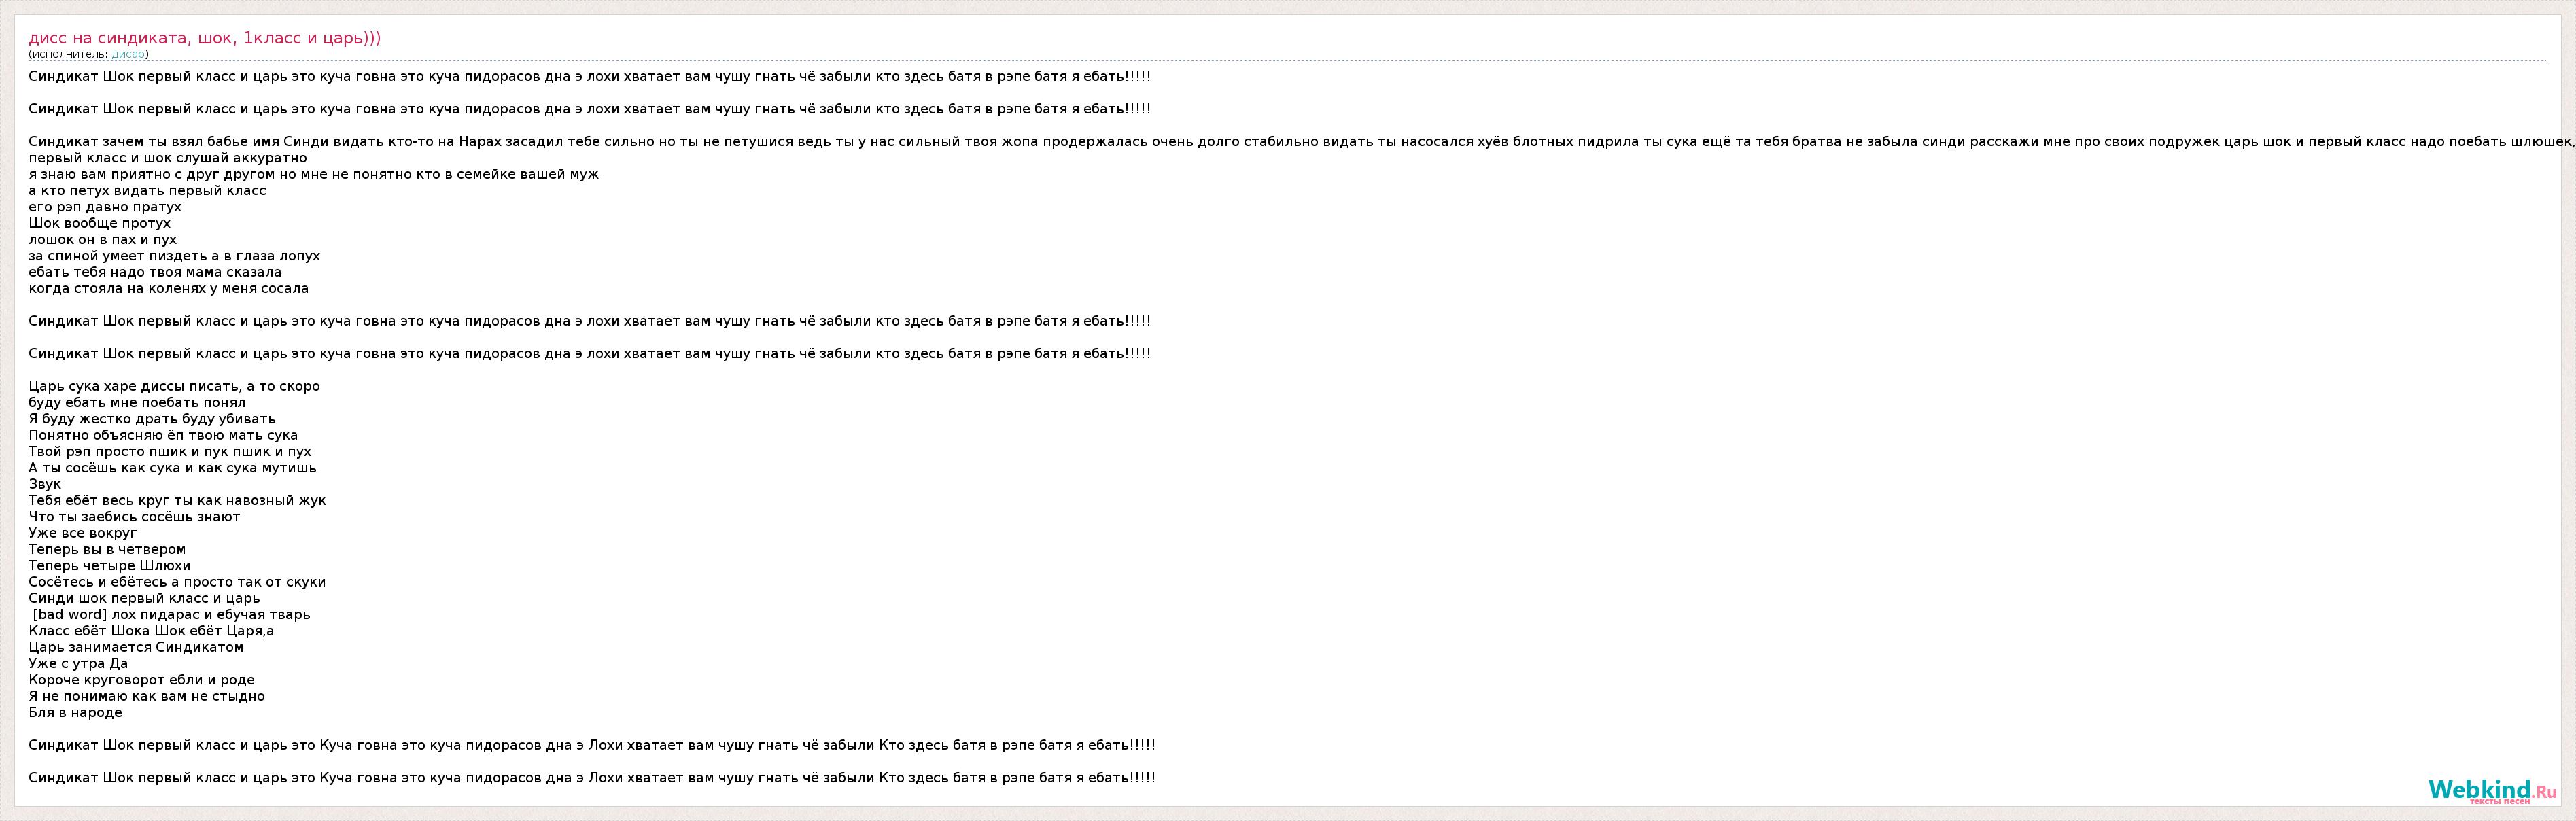Click the line 'Уже с утра Да'
The height and width of the screenshot is (821, 2576).
[78, 664]
